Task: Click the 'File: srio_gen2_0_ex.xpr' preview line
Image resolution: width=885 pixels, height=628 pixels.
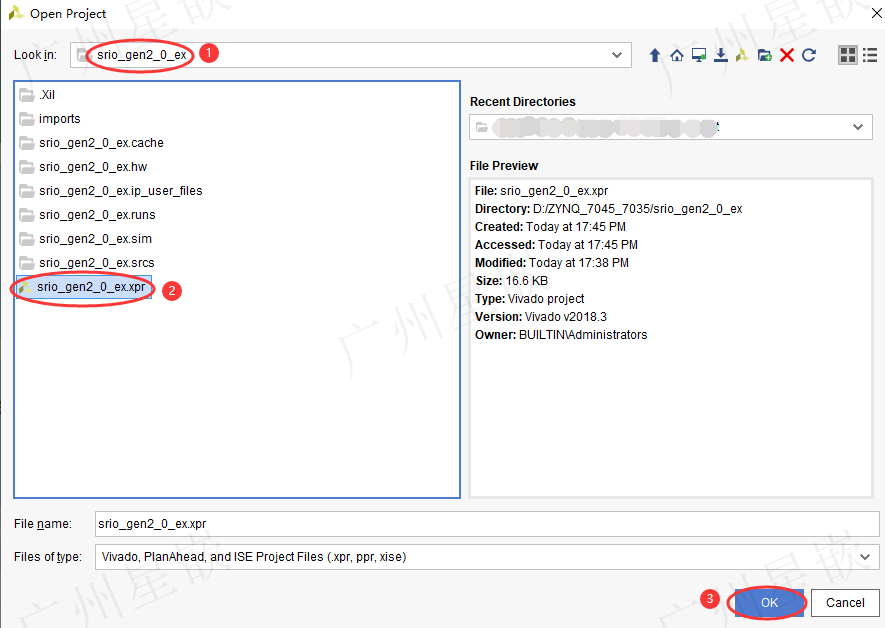Action: click(541, 191)
